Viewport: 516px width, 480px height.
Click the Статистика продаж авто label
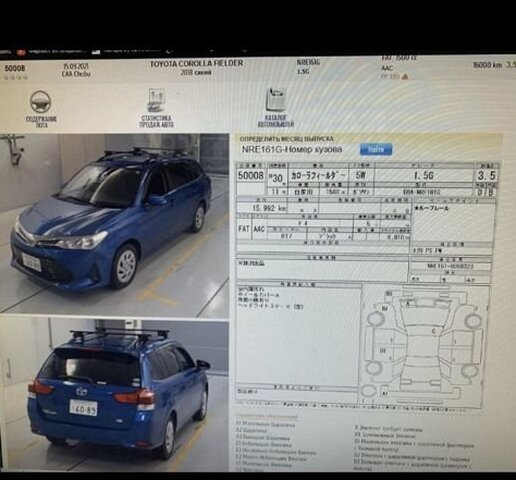[156, 121]
